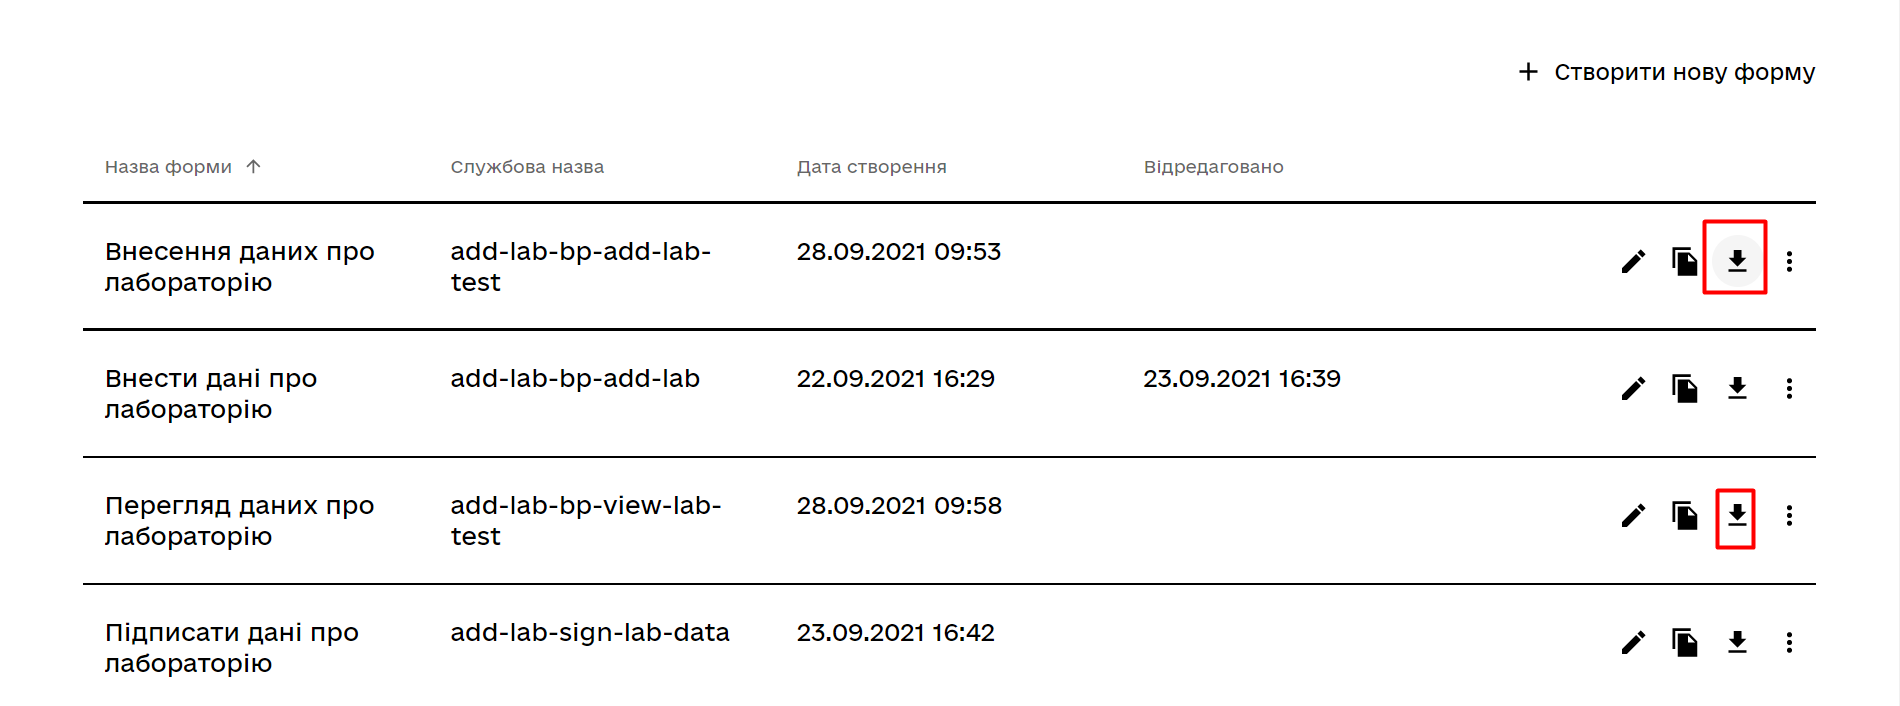Download the form add-lab-sign-lab-data
The image size is (1900, 706).
point(1737,642)
